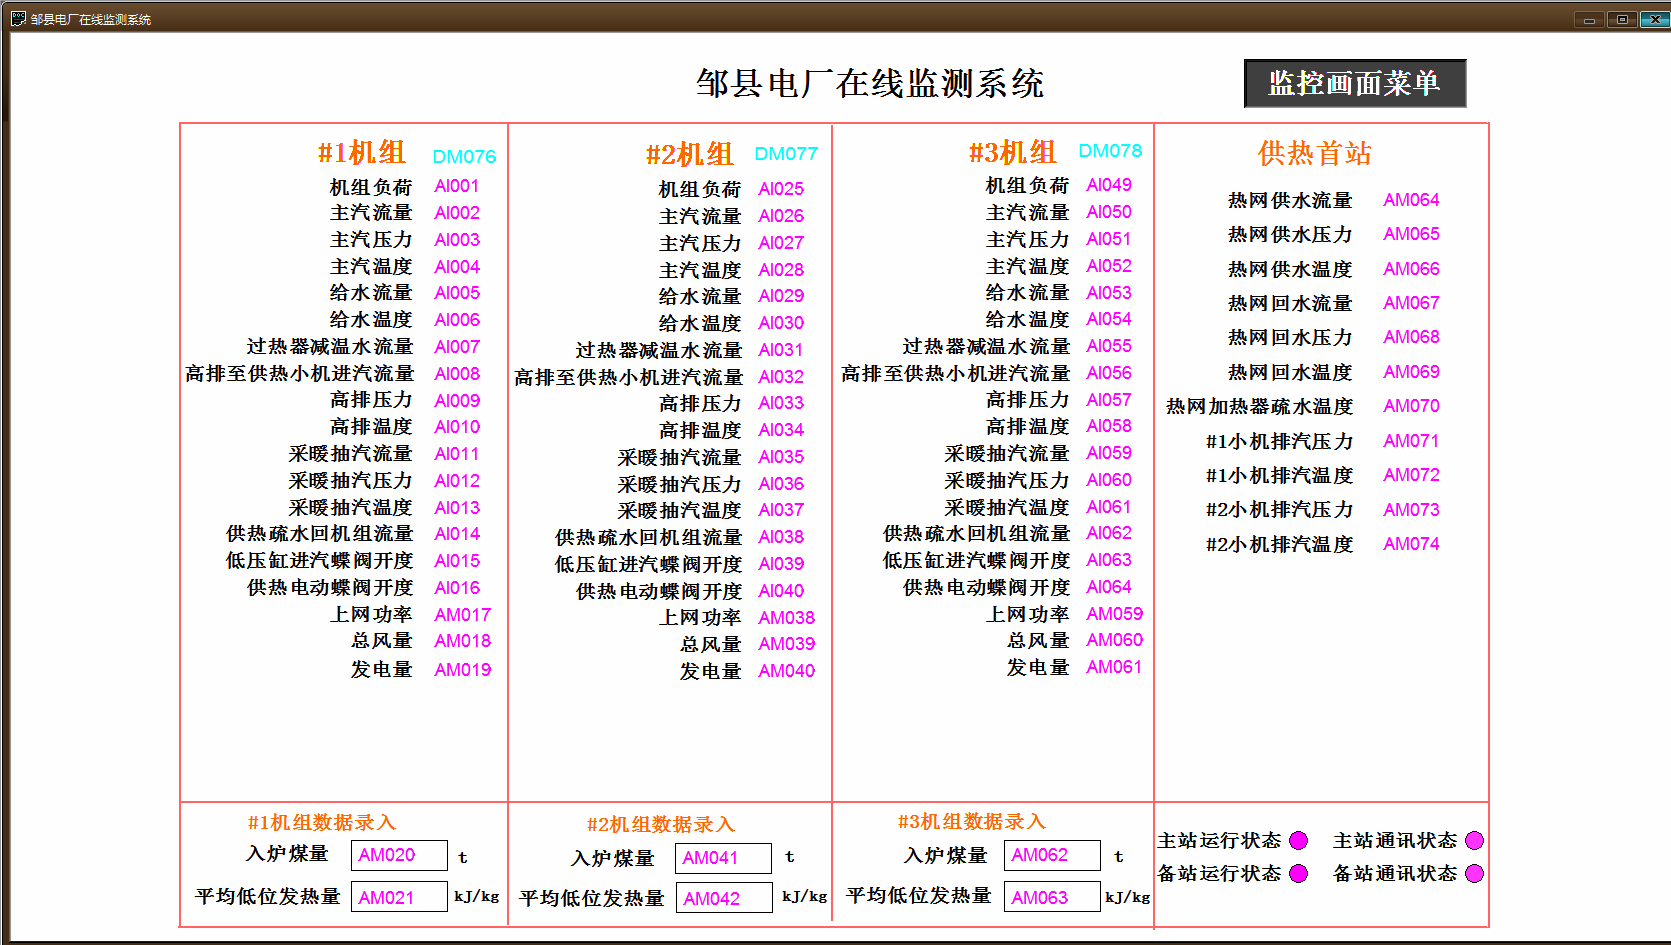Viewport: 1671px width, 945px height.
Task: Click the 备站通讯状态 magenta indicator
Action: click(1474, 873)
